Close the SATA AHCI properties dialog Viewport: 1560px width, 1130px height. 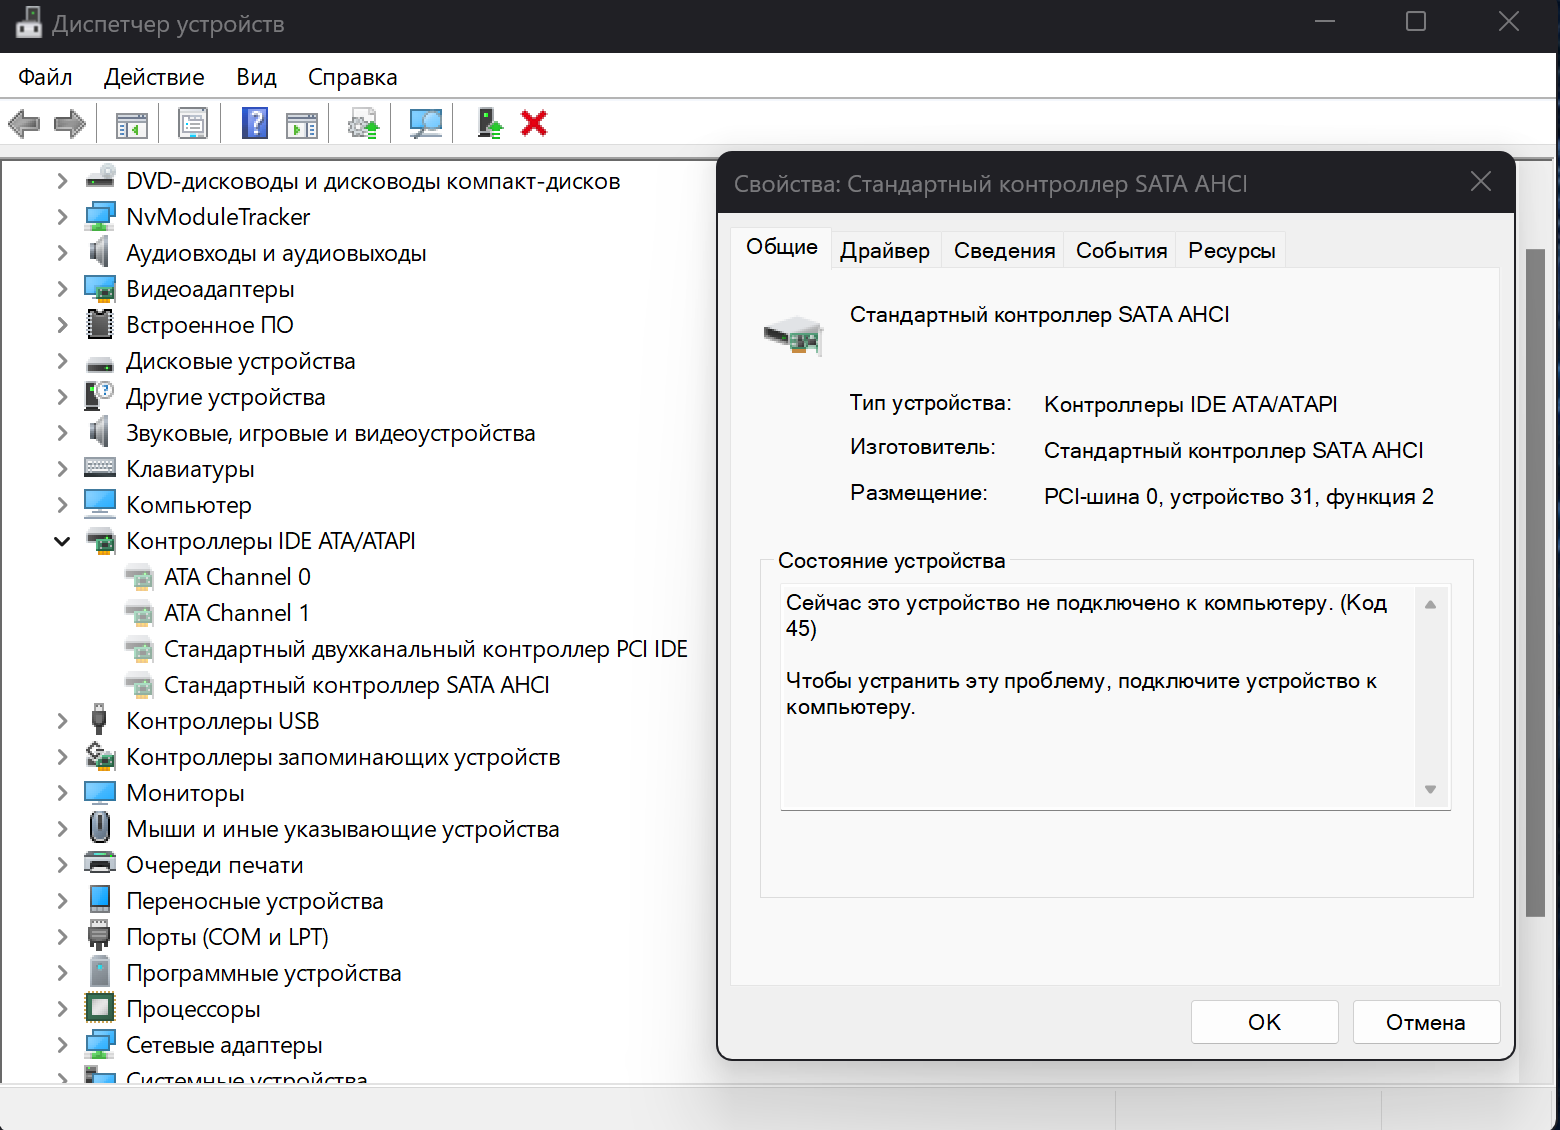click(x=1481, y=181)
